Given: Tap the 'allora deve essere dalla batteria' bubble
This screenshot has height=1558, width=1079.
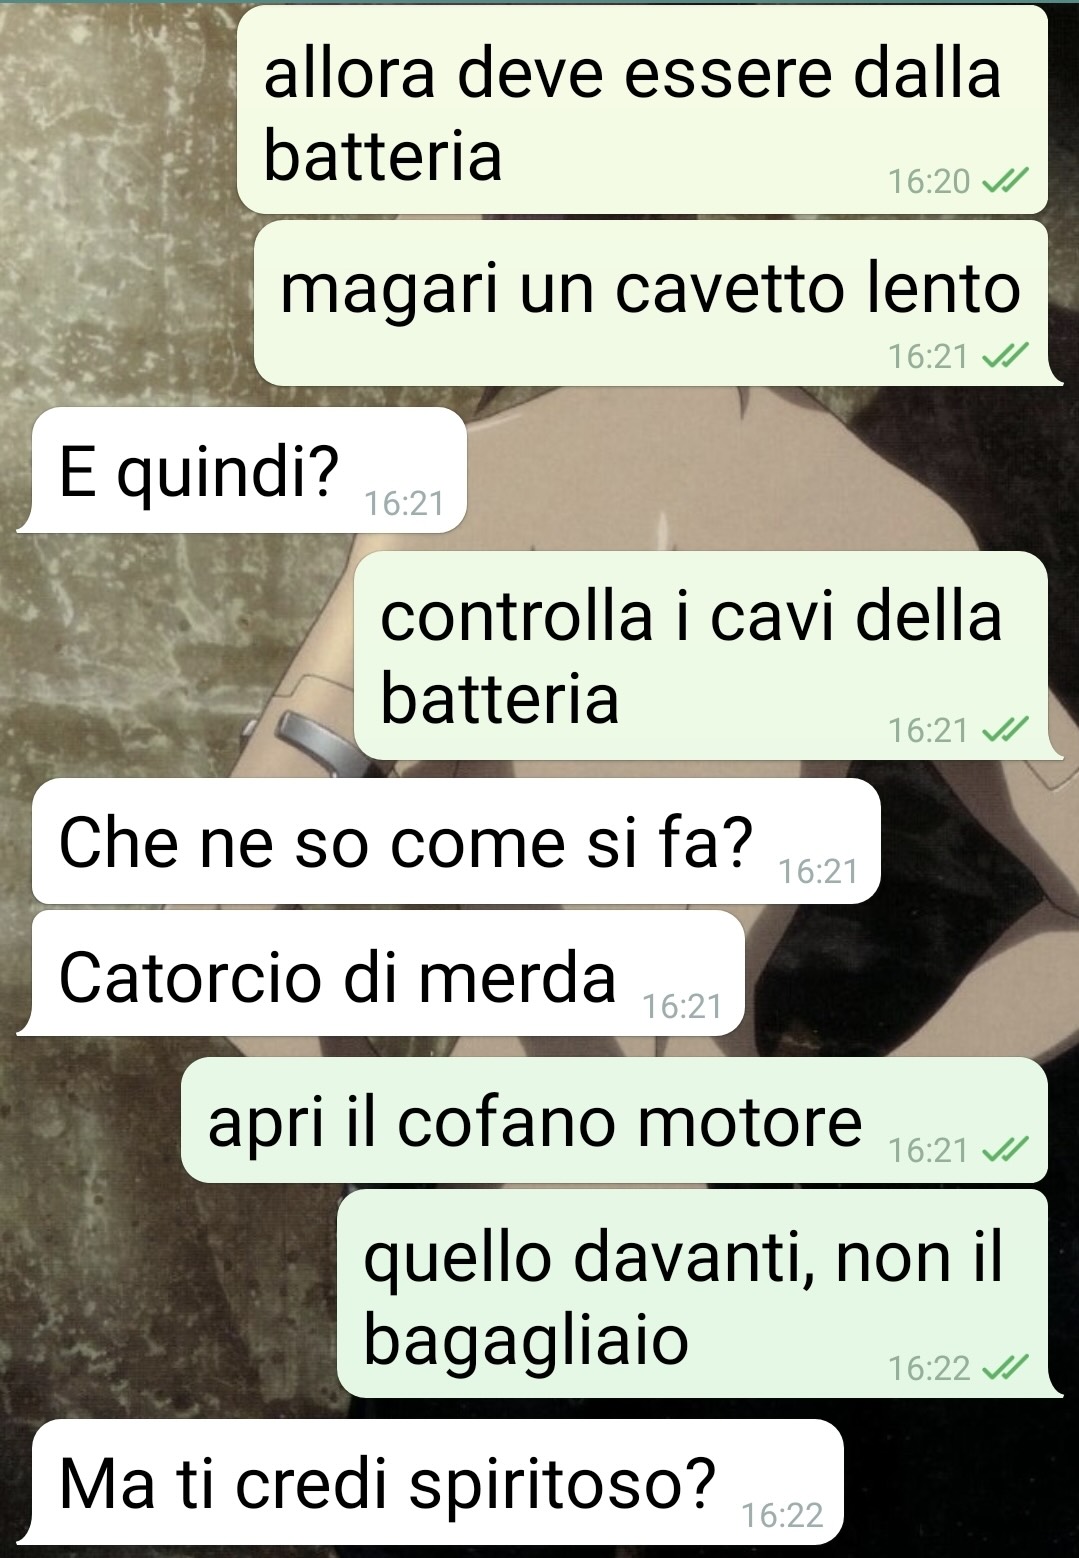Looking at the screenshot, I should (642, 110).
